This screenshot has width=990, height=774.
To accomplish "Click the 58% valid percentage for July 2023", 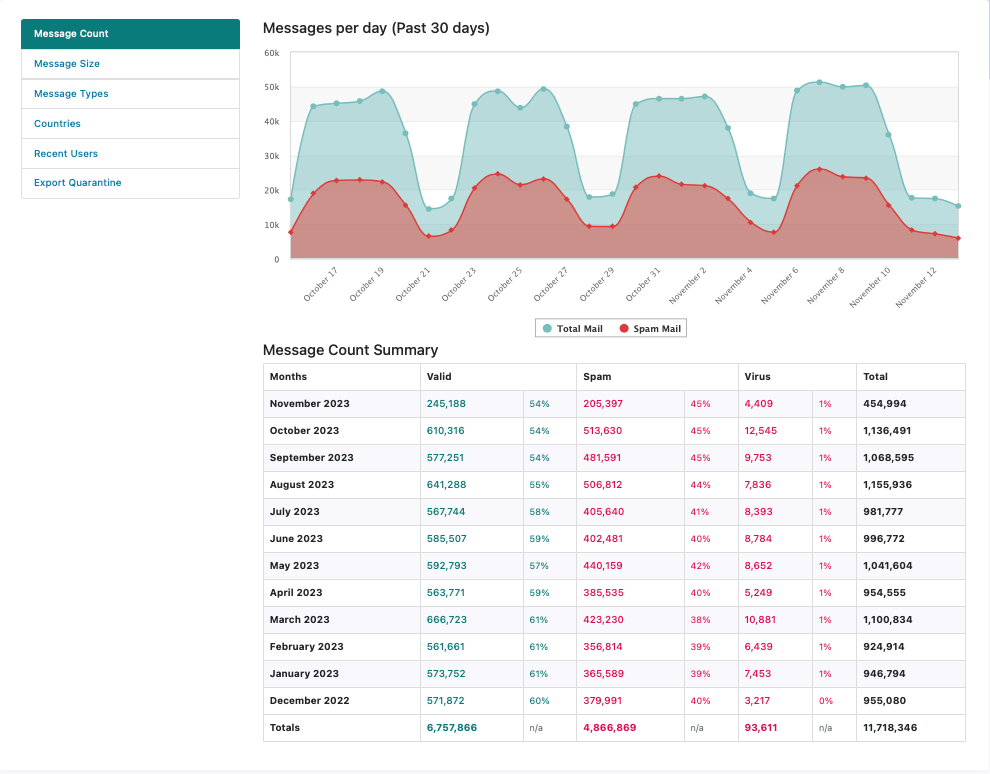I will coord(539,512).
